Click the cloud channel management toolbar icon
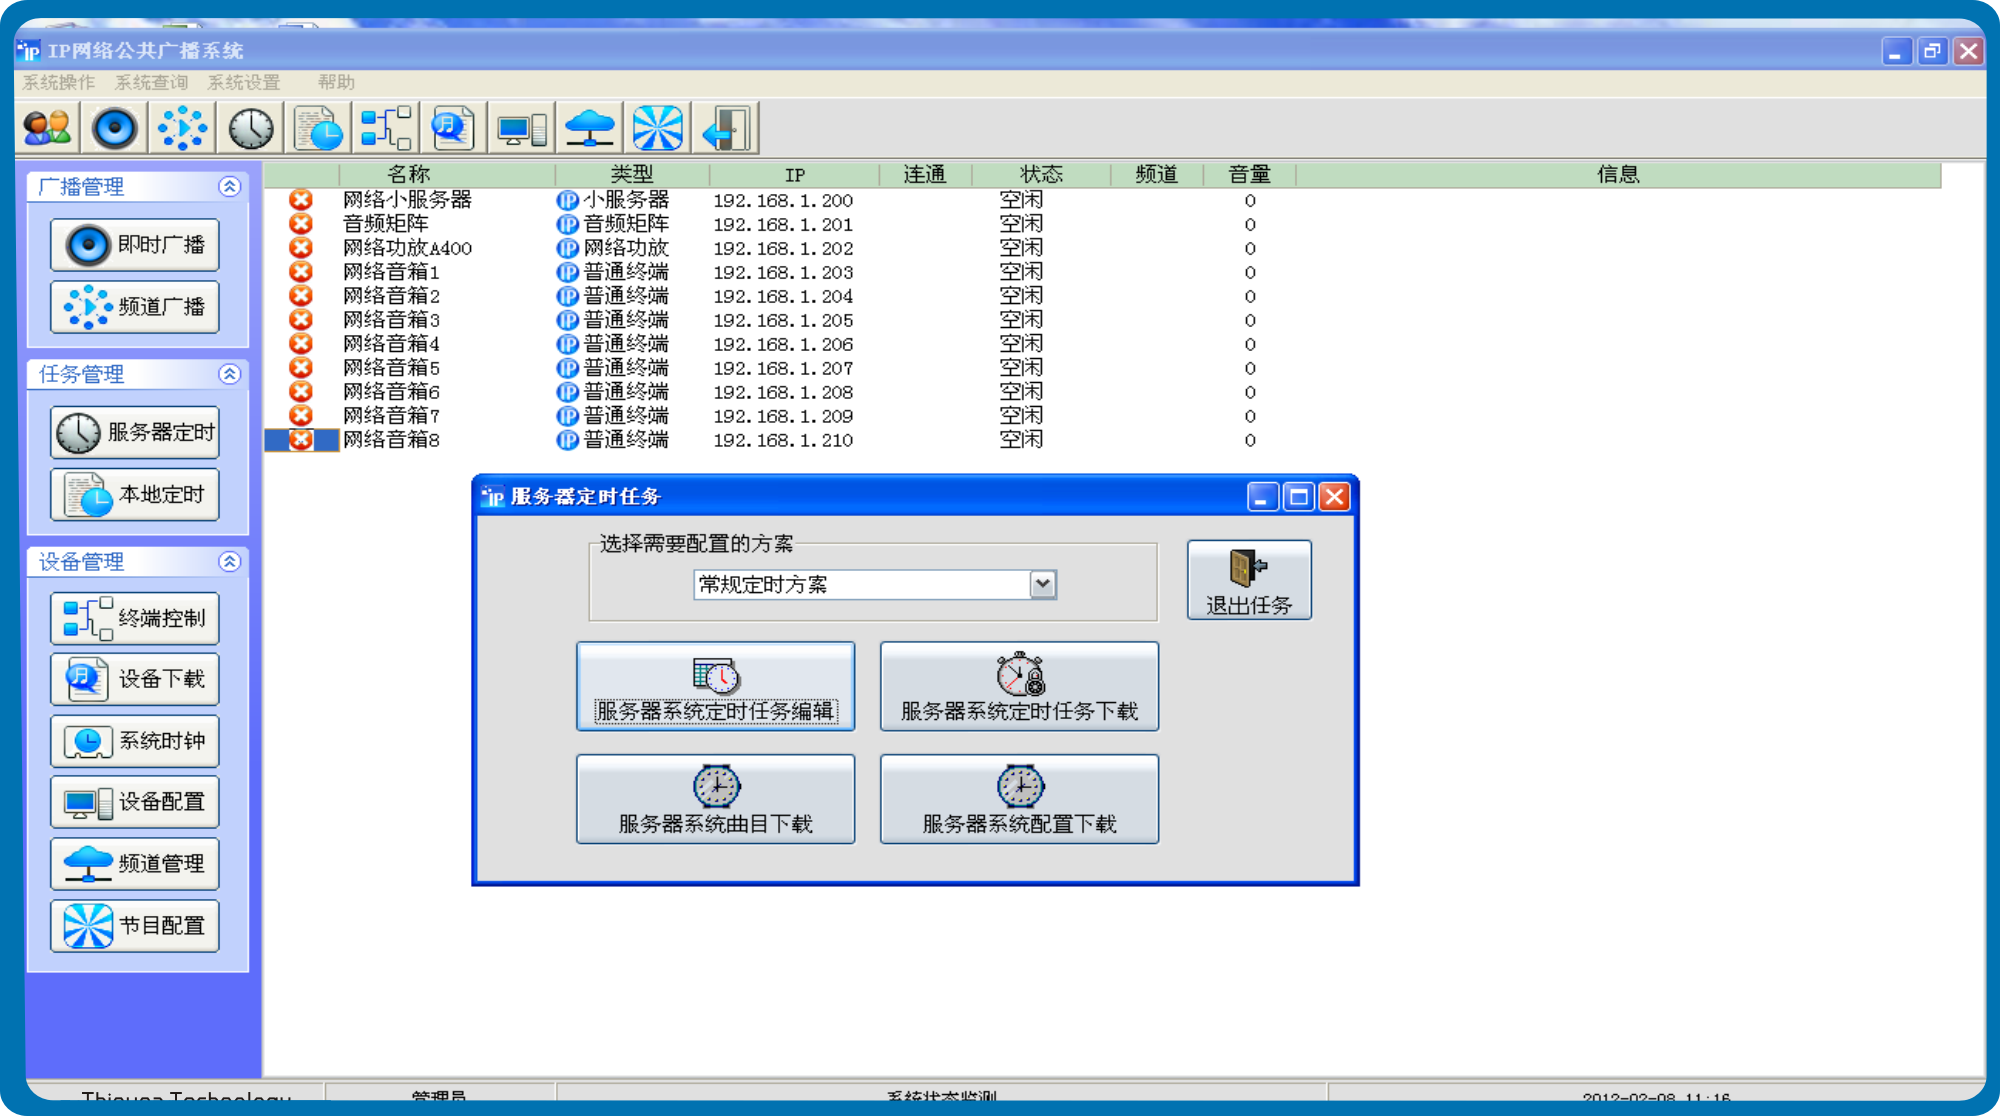2000x1116 pixels. click(590, 128)
